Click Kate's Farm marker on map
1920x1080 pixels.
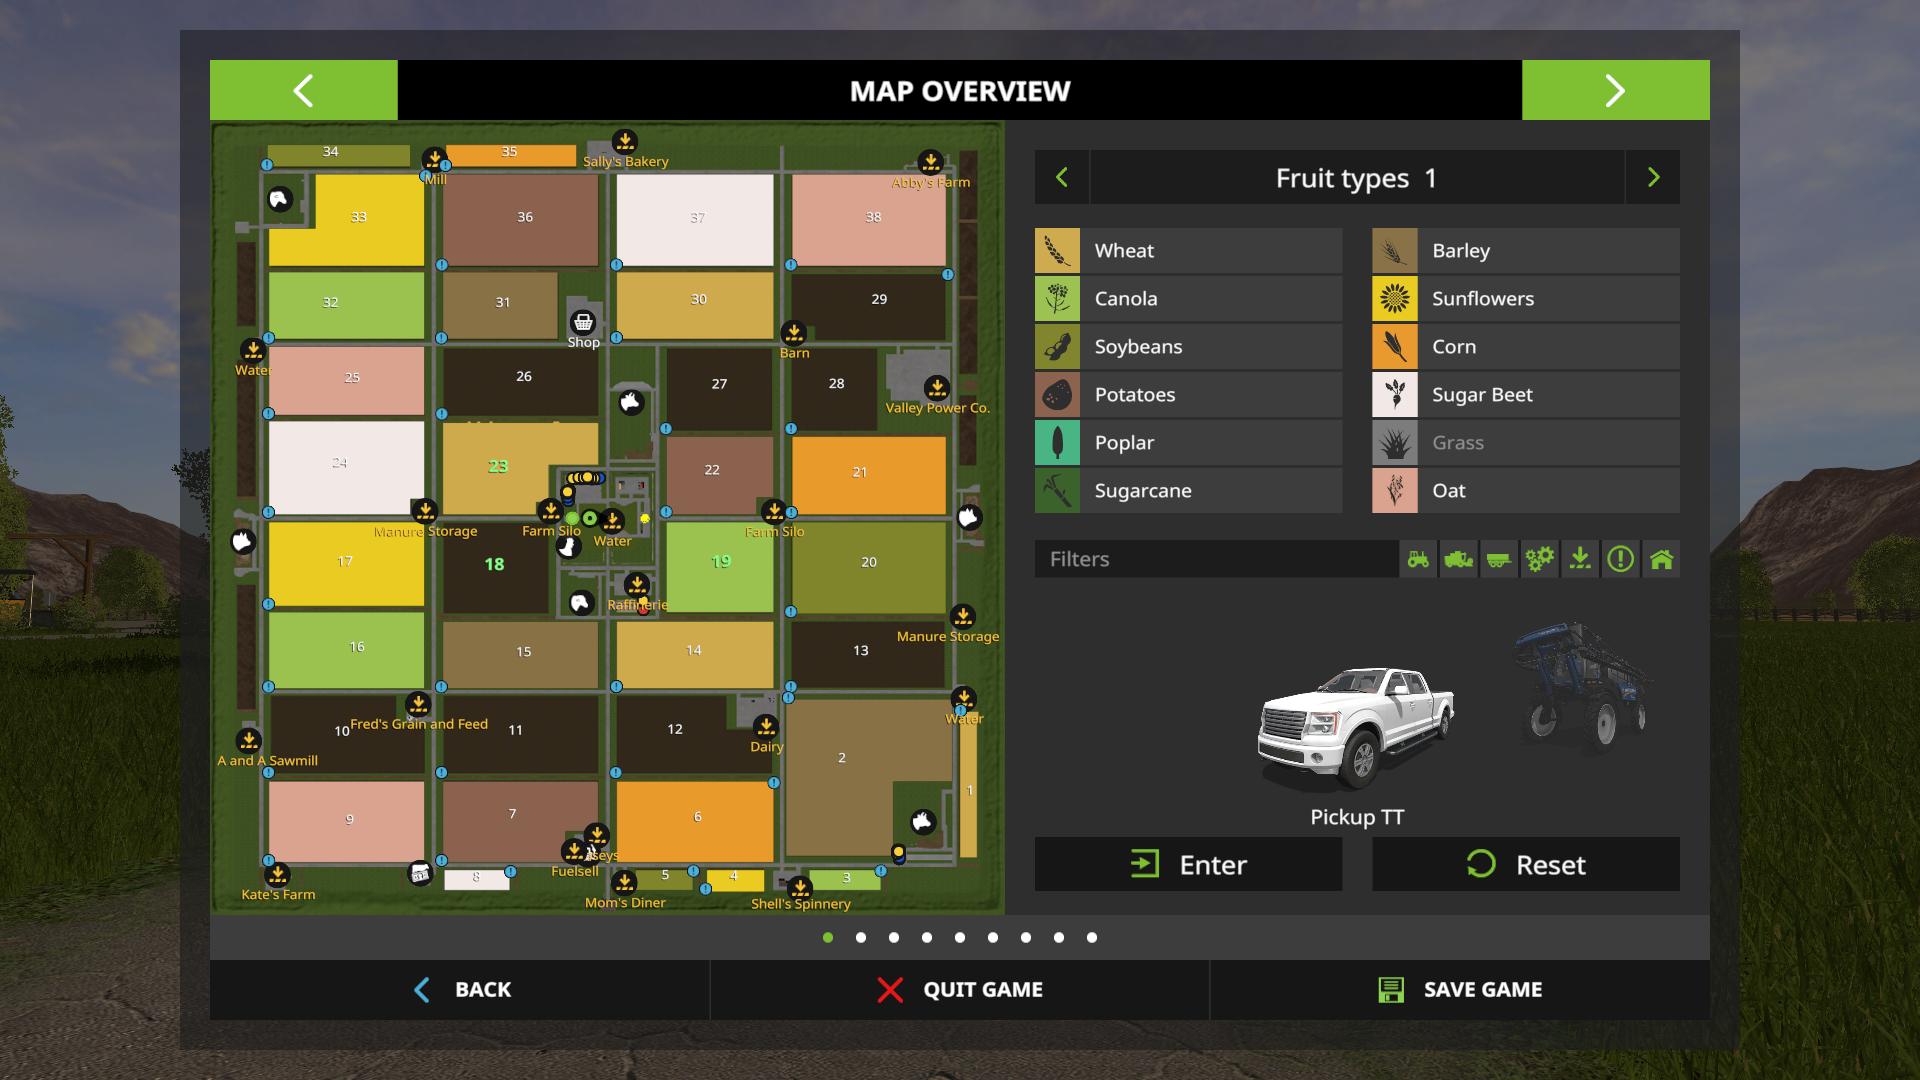coord(278,874)
